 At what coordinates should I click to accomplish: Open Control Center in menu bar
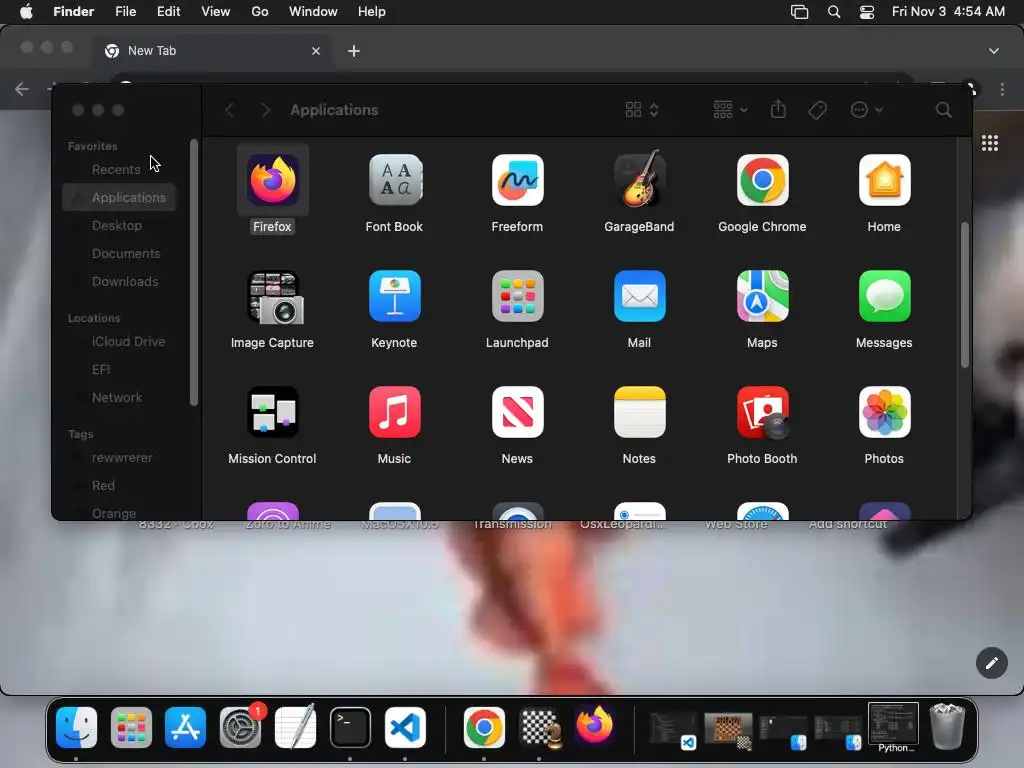coord(867,12)
